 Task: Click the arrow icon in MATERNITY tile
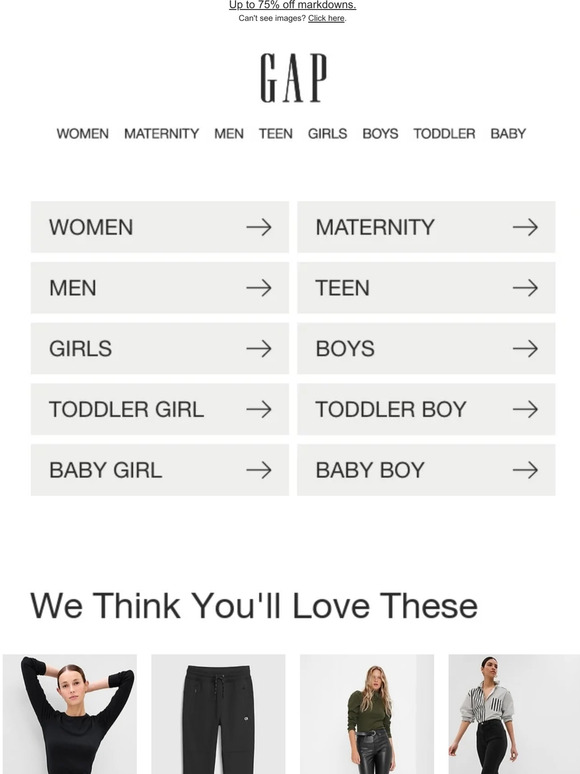(x=525, y=227)
